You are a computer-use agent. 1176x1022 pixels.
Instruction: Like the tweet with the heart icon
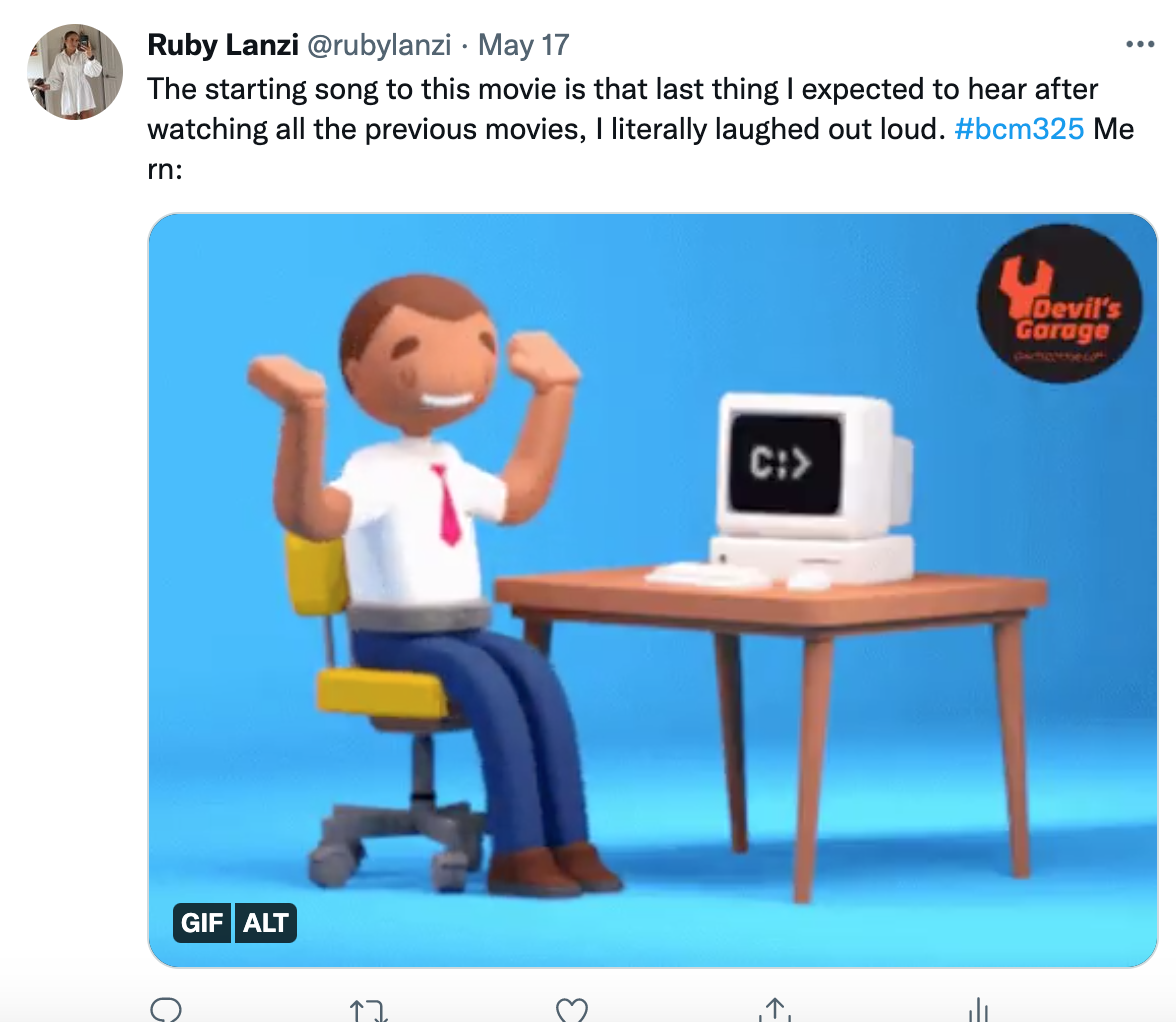pyautogui.click(x=572, y=1011)
